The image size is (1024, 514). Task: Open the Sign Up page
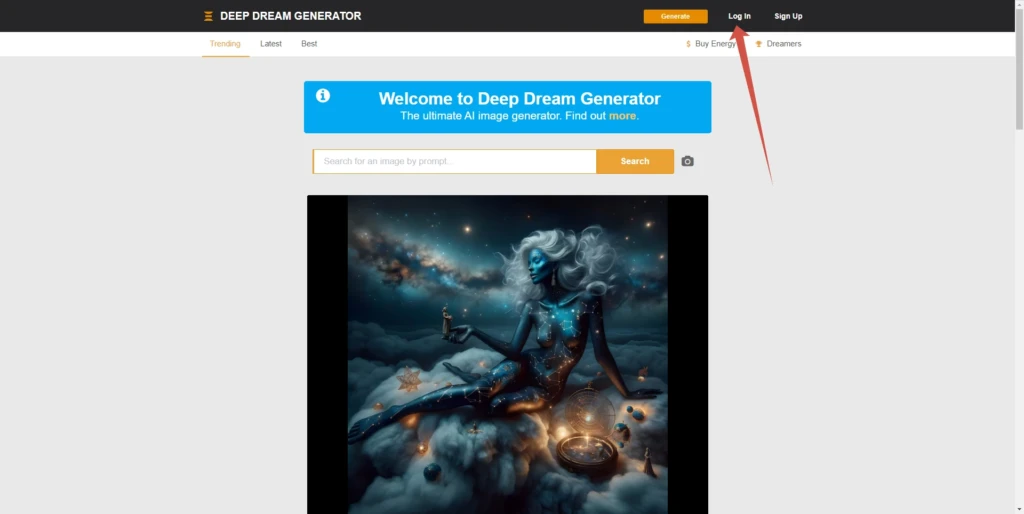coord(788,16)
